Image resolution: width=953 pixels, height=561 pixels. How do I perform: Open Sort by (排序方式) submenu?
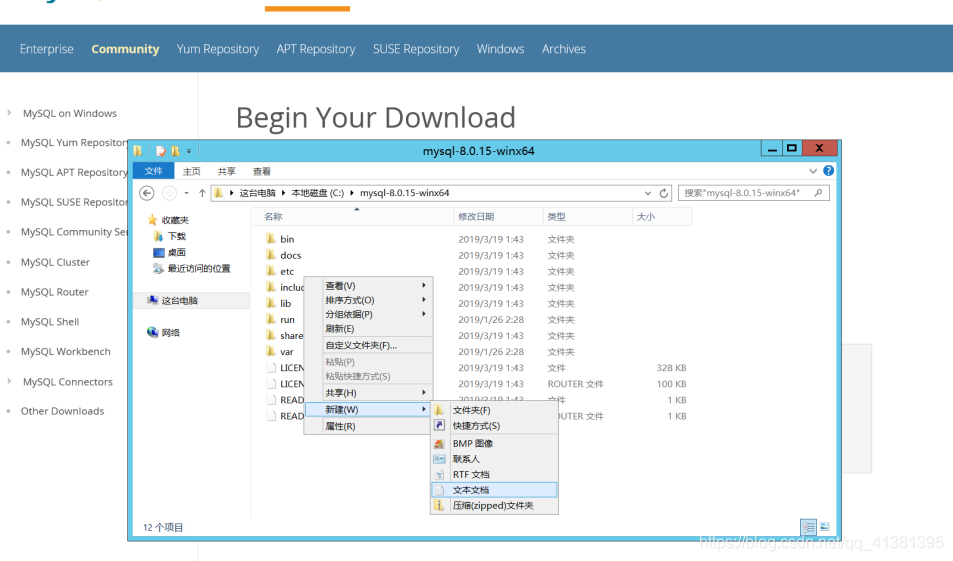pos(368,300)
